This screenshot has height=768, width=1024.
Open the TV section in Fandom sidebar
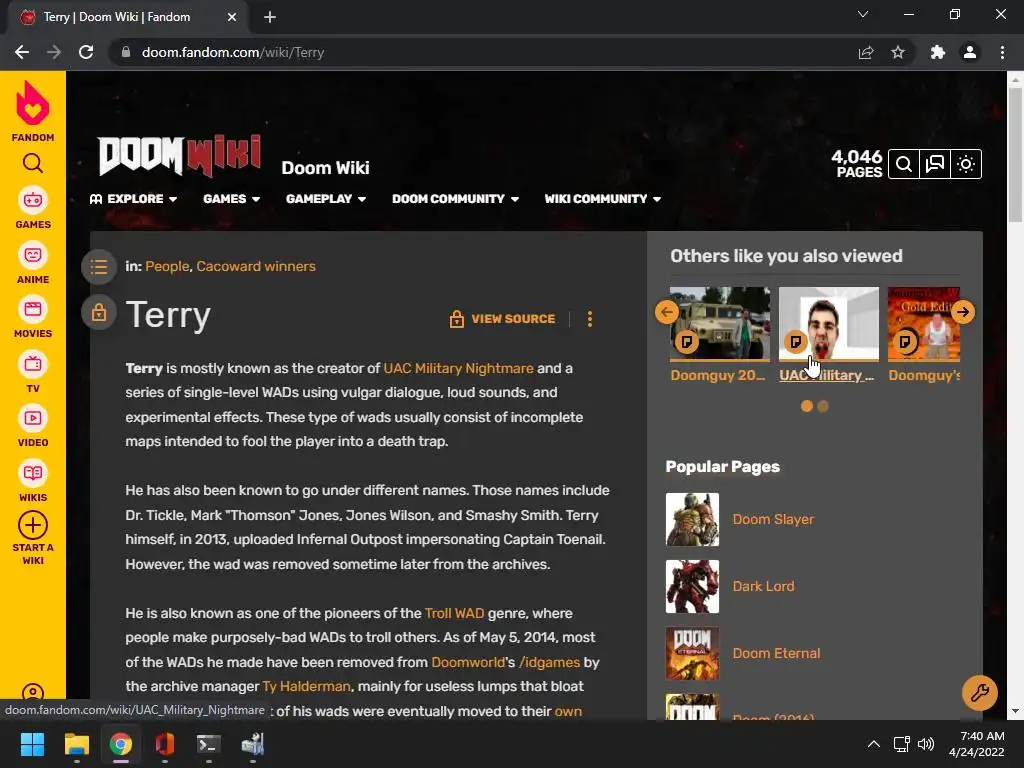coord(33,373)
